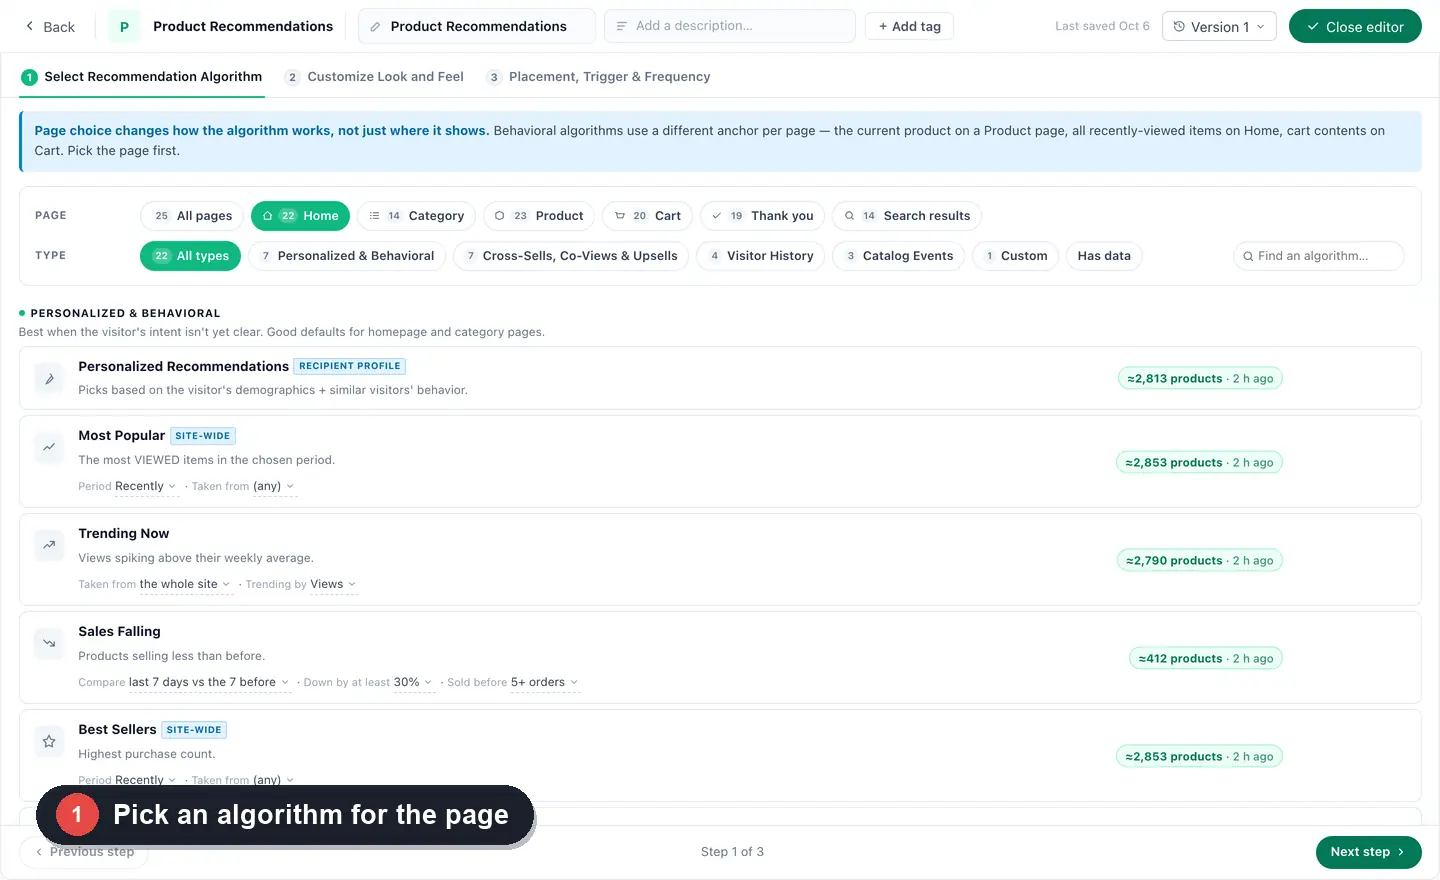Click the Close editor button
1440x880 pixels.
1355,27
